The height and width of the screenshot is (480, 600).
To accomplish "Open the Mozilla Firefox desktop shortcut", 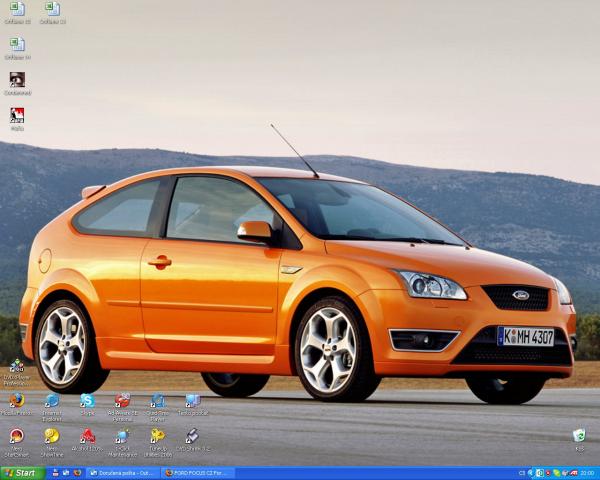I will 17,401.
